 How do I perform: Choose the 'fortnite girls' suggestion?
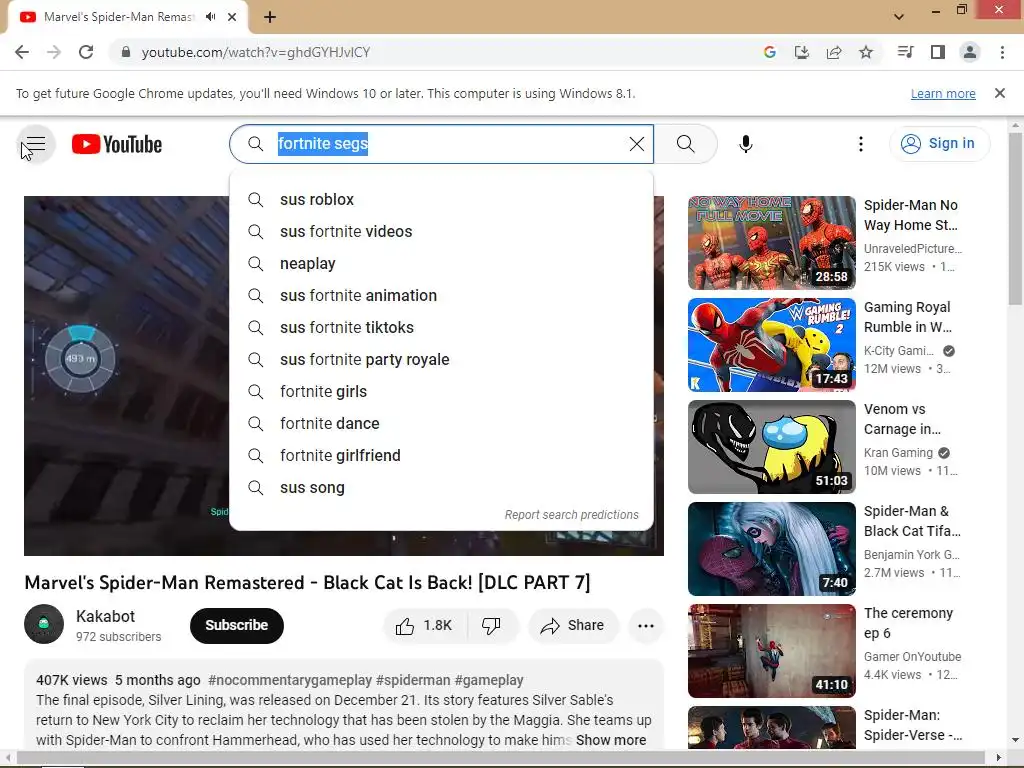tap(441, 391)
